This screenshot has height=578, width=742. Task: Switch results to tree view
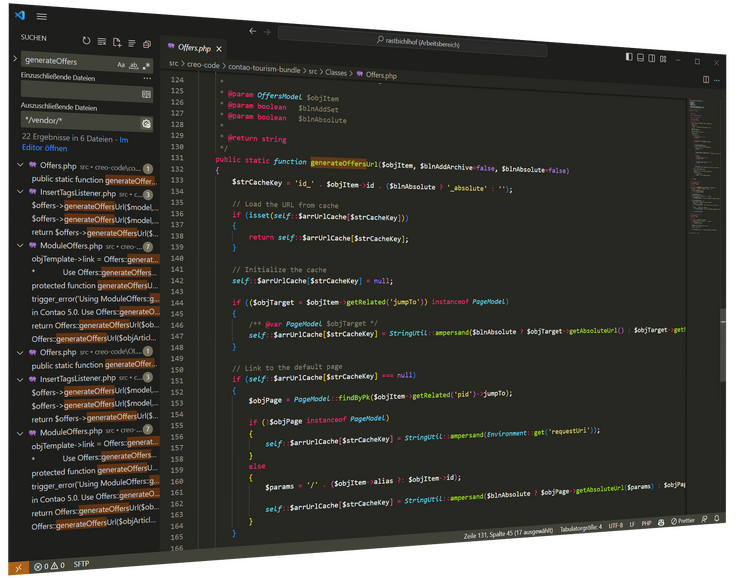click(x=132, y=44)
